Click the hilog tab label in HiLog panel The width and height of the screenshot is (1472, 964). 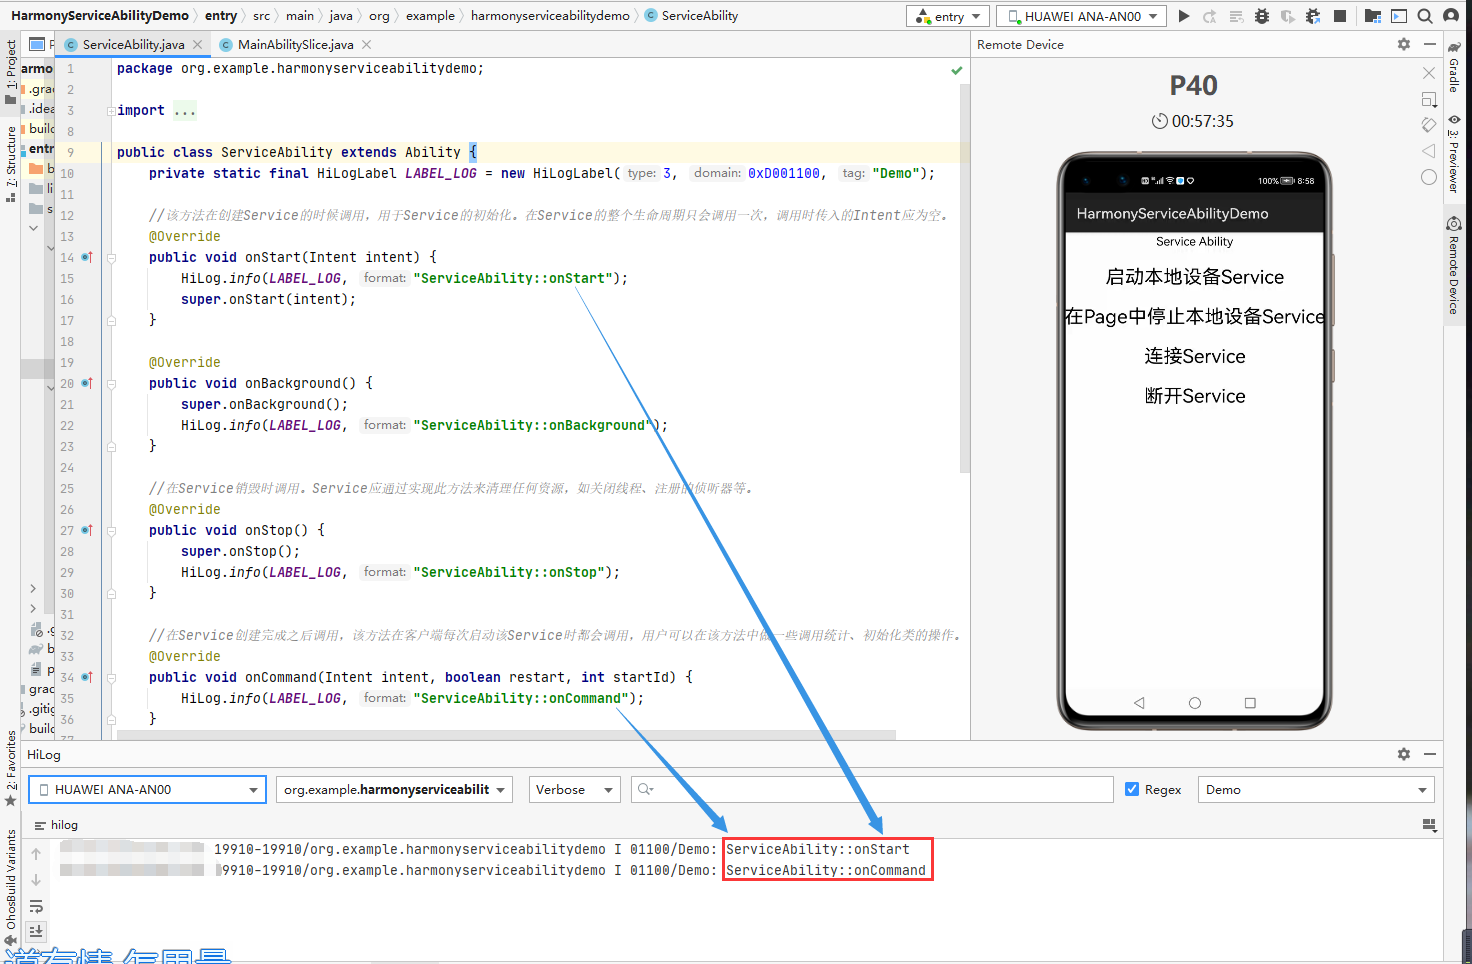point(56,825)
